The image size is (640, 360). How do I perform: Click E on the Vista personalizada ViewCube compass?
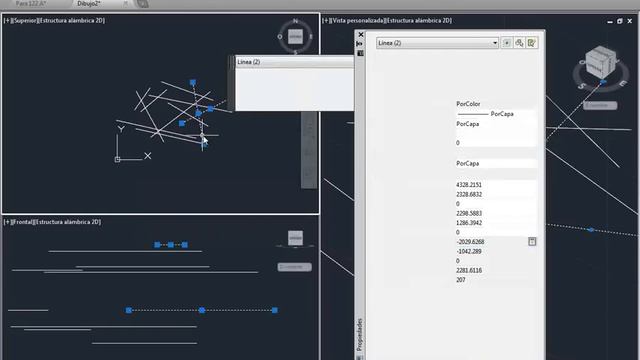622,84
